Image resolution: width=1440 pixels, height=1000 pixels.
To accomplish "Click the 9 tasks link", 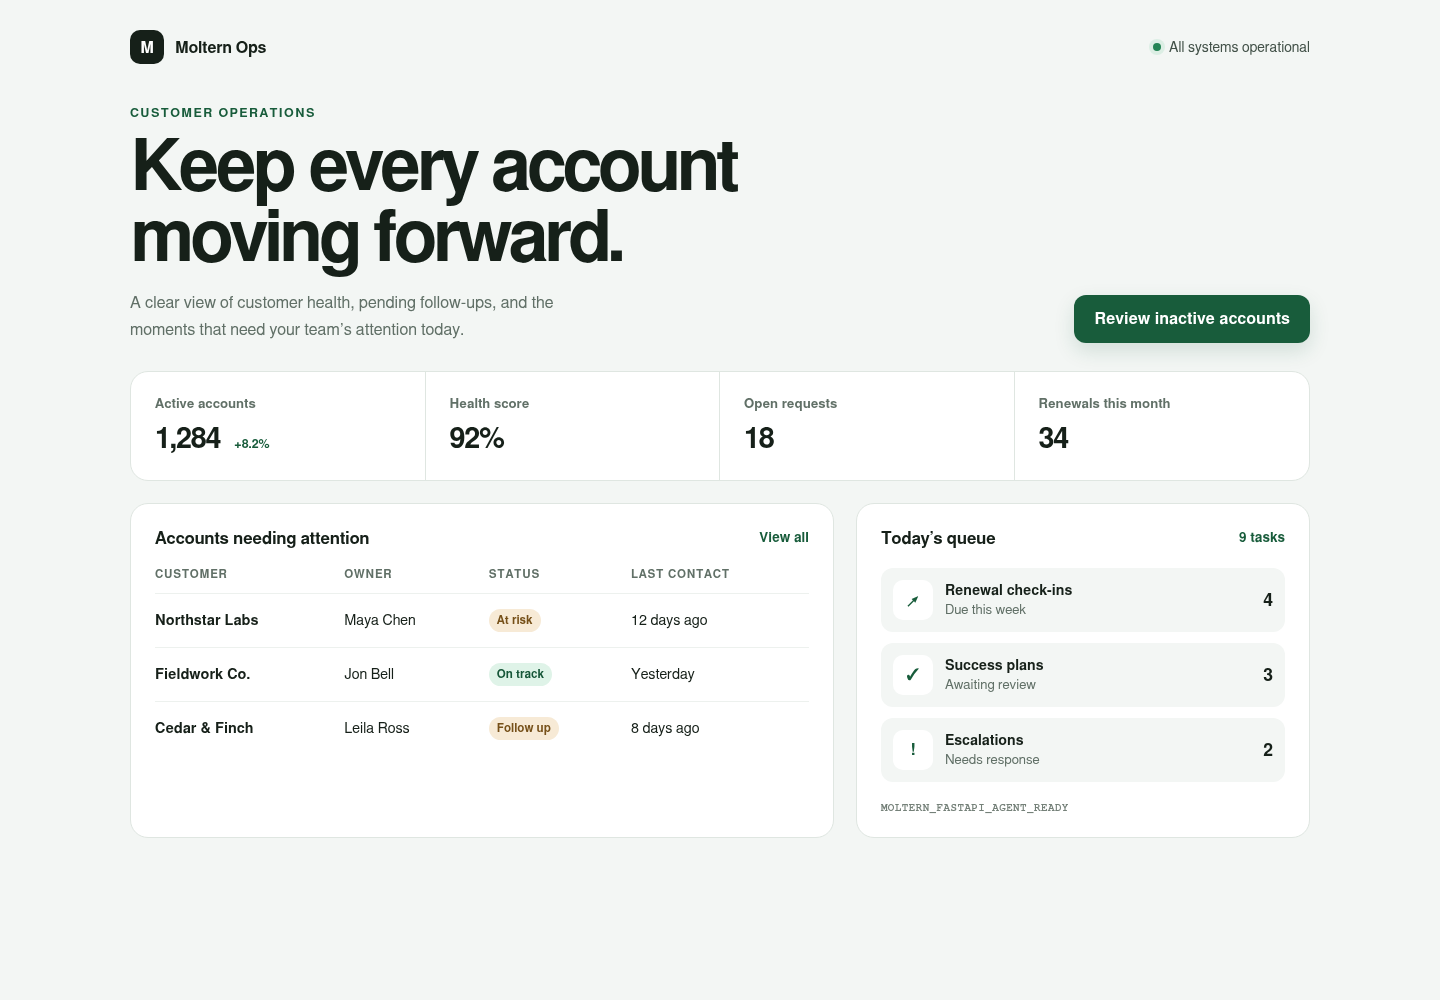I will [x=1262, y=537].
